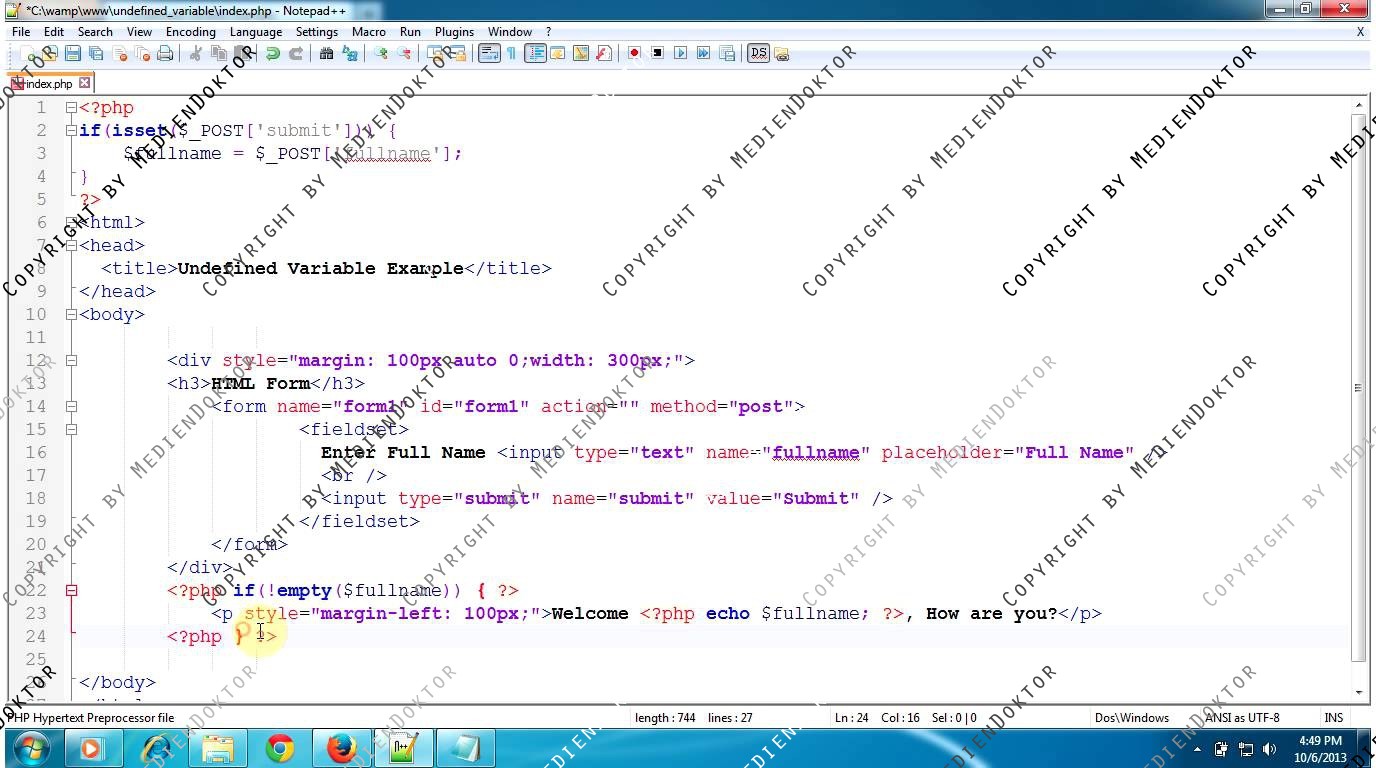Screen dimensions: 1376x768
Task: Click the vertical scrollbar down arrow
Action: click(x=1358, y=692)
